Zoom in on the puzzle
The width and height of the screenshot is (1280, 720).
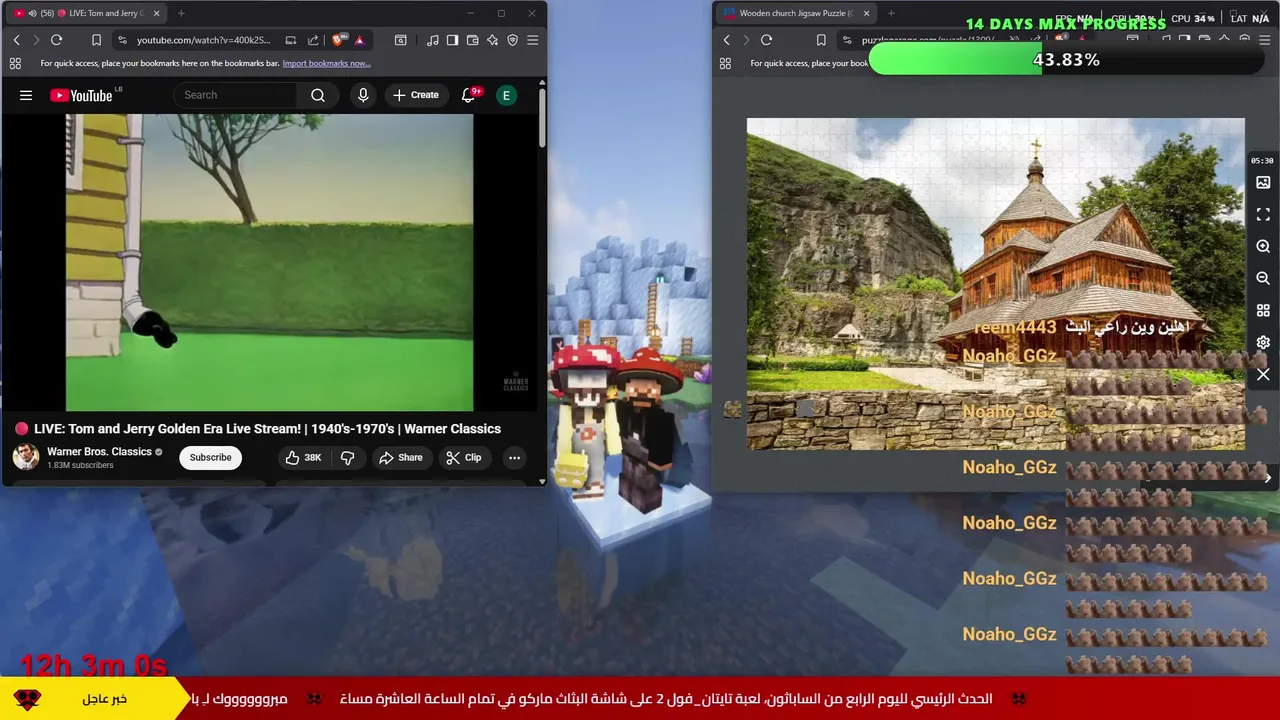[x=1263, y=247]
